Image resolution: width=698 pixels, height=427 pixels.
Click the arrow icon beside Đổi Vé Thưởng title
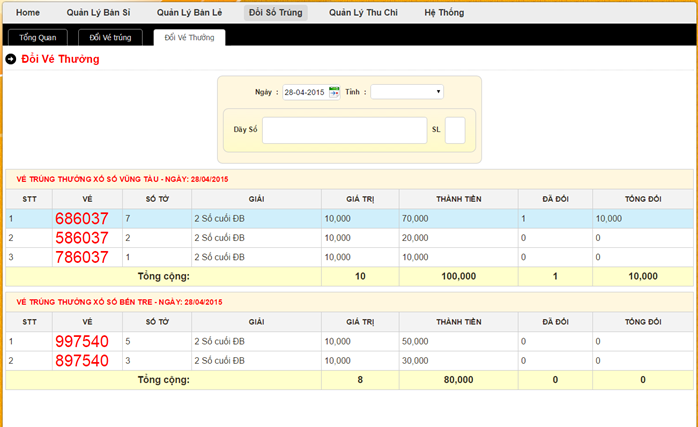click(11, 60)
